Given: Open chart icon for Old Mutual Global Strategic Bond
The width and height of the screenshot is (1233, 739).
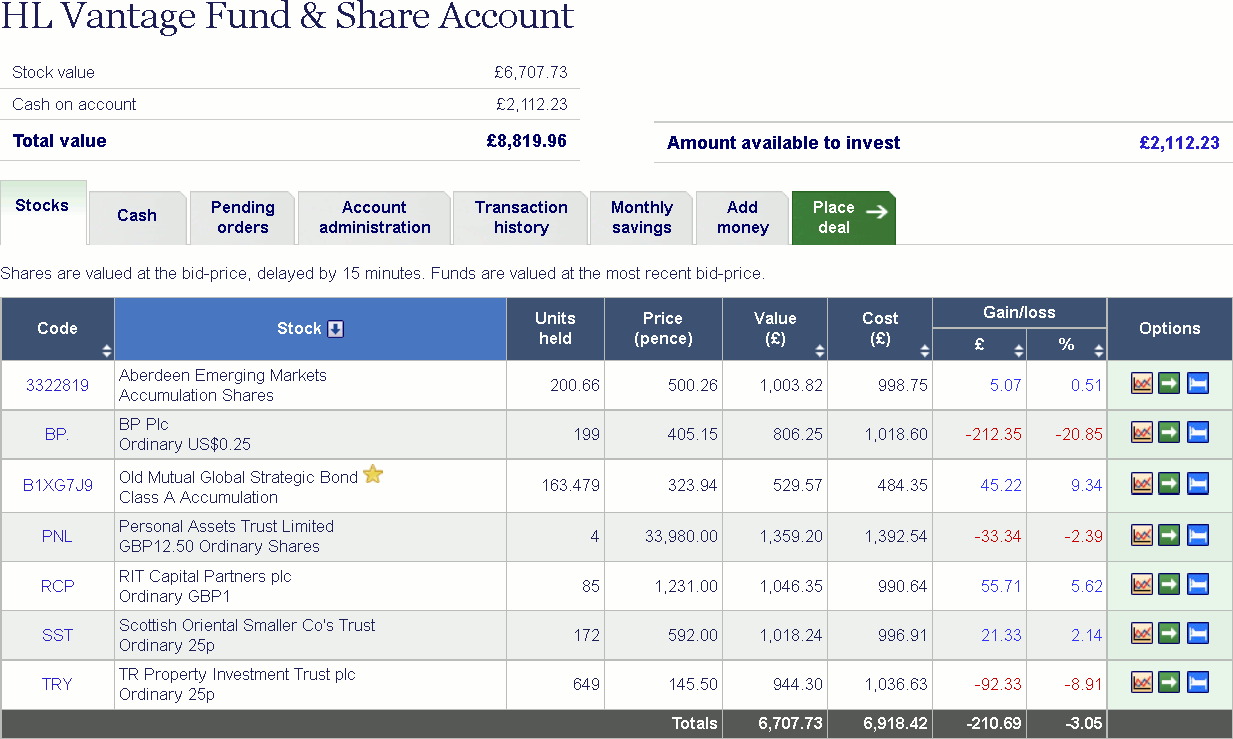Looking at the screenshot, I should (1142, 484).
